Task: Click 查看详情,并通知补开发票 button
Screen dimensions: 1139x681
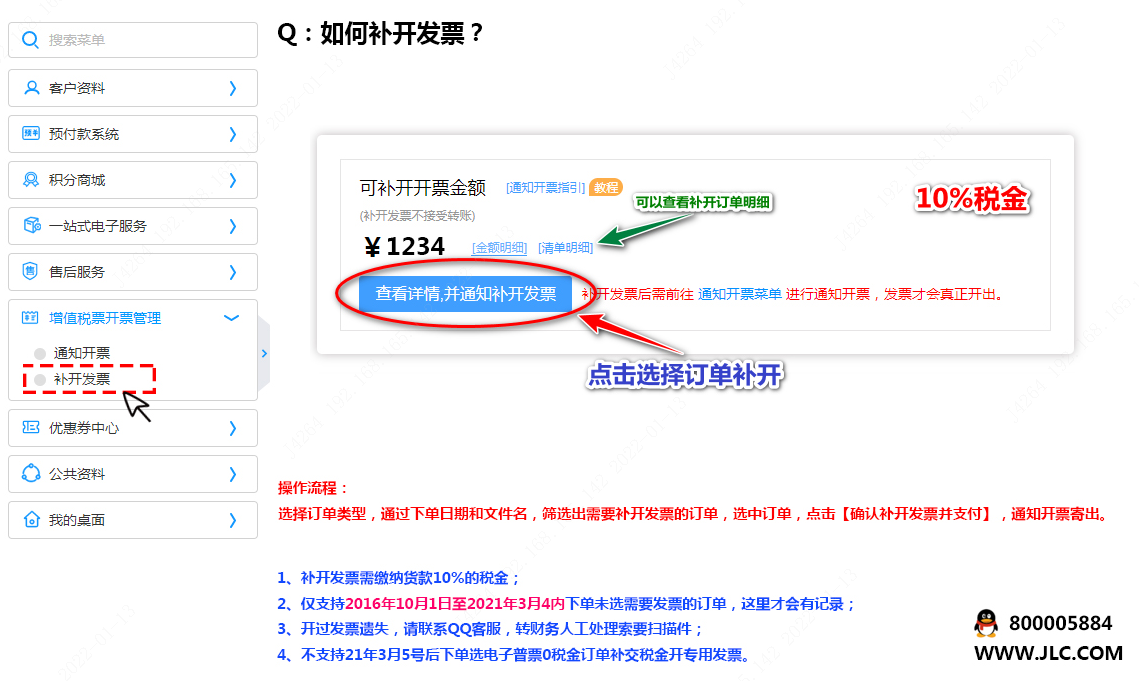Action: [465, 294]
